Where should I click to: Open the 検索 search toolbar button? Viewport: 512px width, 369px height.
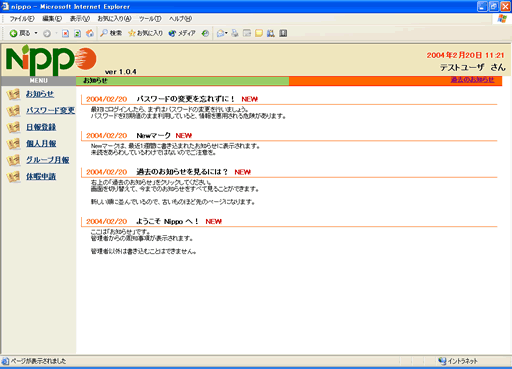coord(111,33)
